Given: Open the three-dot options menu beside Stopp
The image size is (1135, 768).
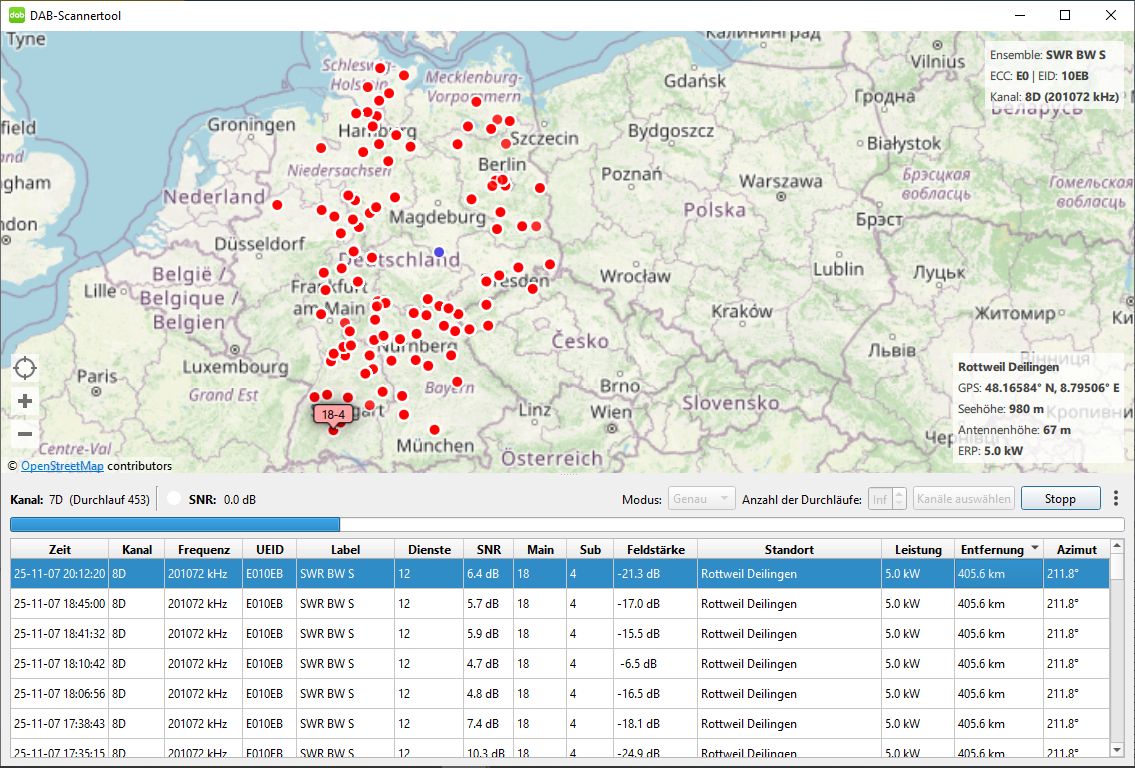Looking at the screenshot, I should click(x=1116, y=498).
